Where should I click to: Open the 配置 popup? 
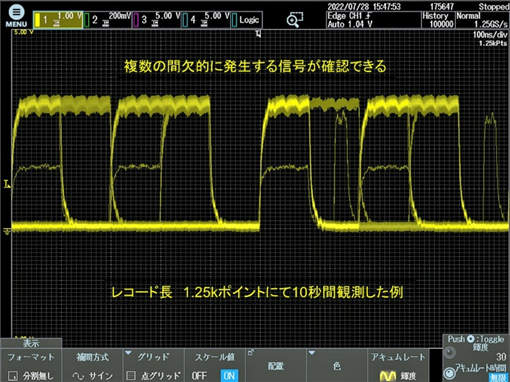point(276,366)
